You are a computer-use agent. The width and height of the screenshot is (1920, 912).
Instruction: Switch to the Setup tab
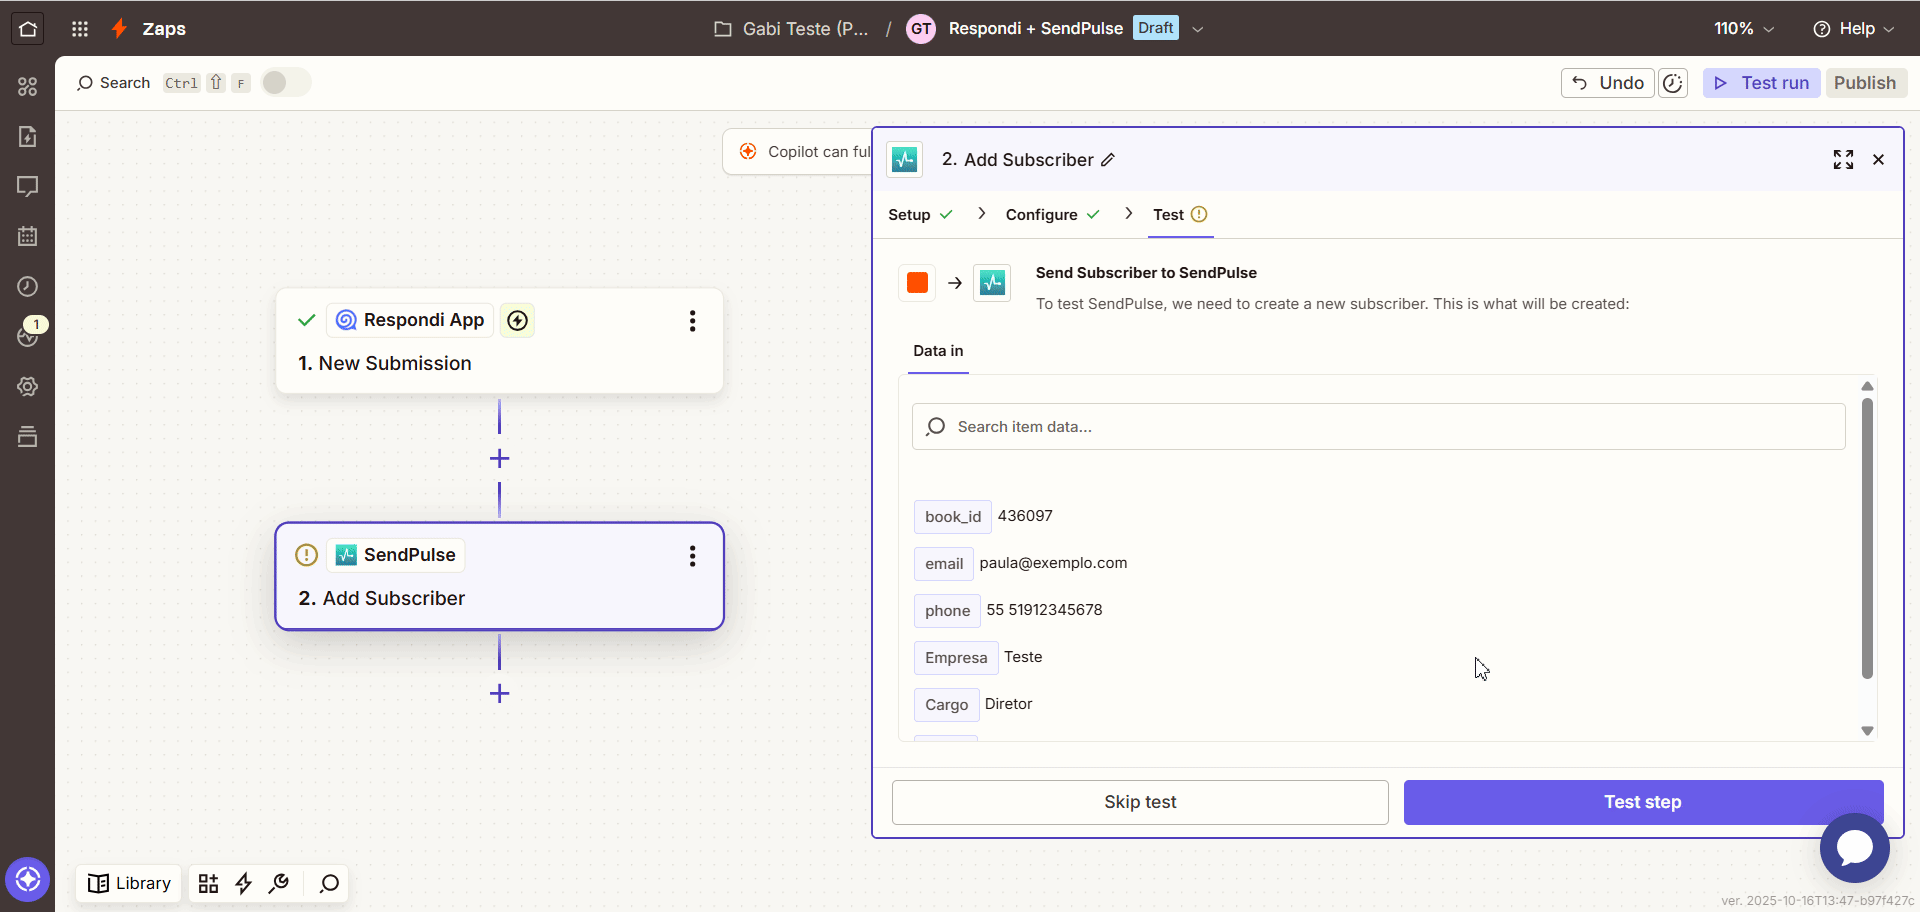click(920, 215)
